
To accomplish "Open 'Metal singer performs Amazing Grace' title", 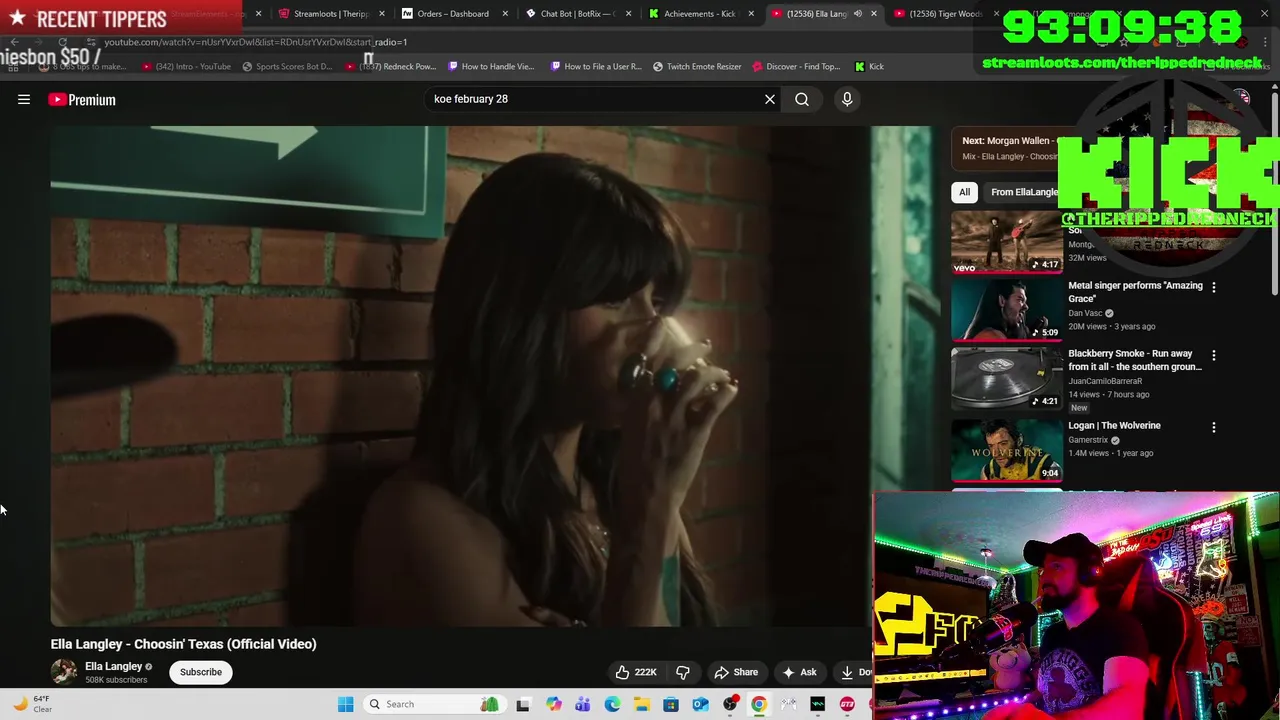I will pos(1135,292).
